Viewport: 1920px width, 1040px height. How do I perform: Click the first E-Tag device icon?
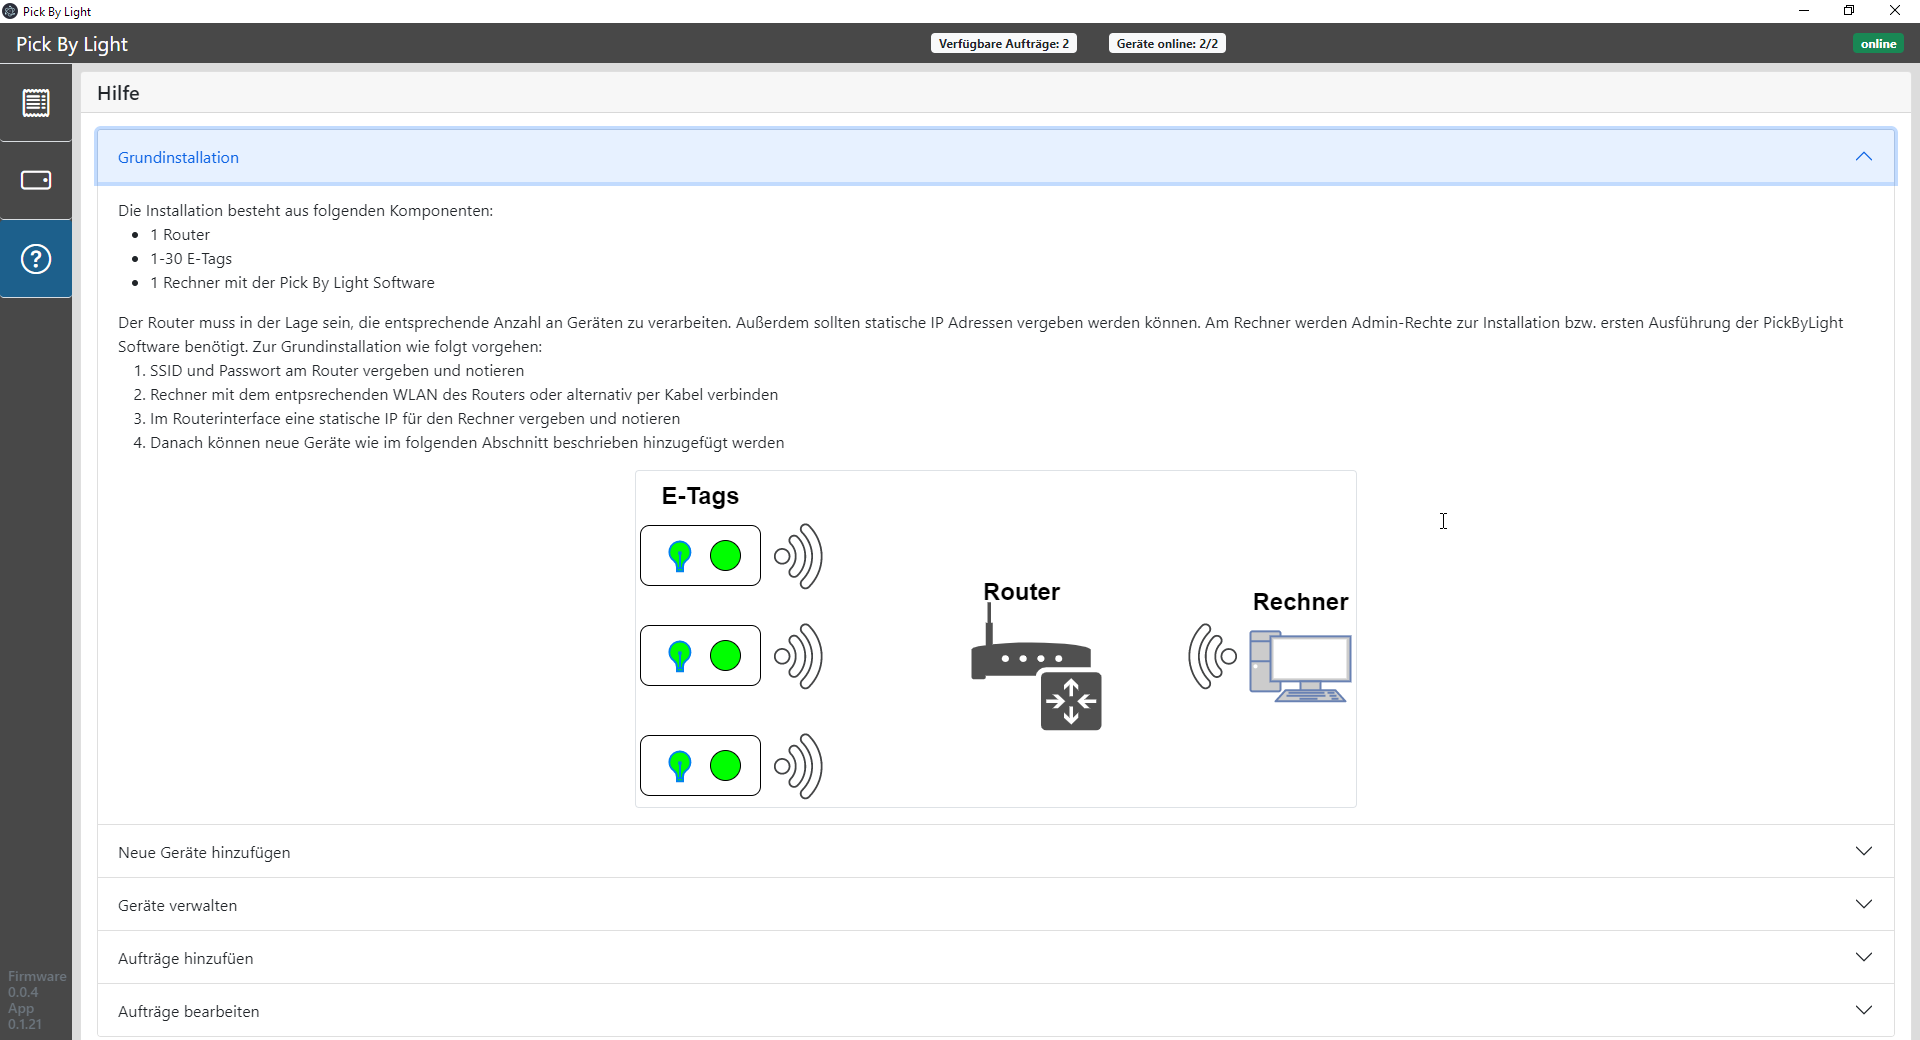point(700,556)
